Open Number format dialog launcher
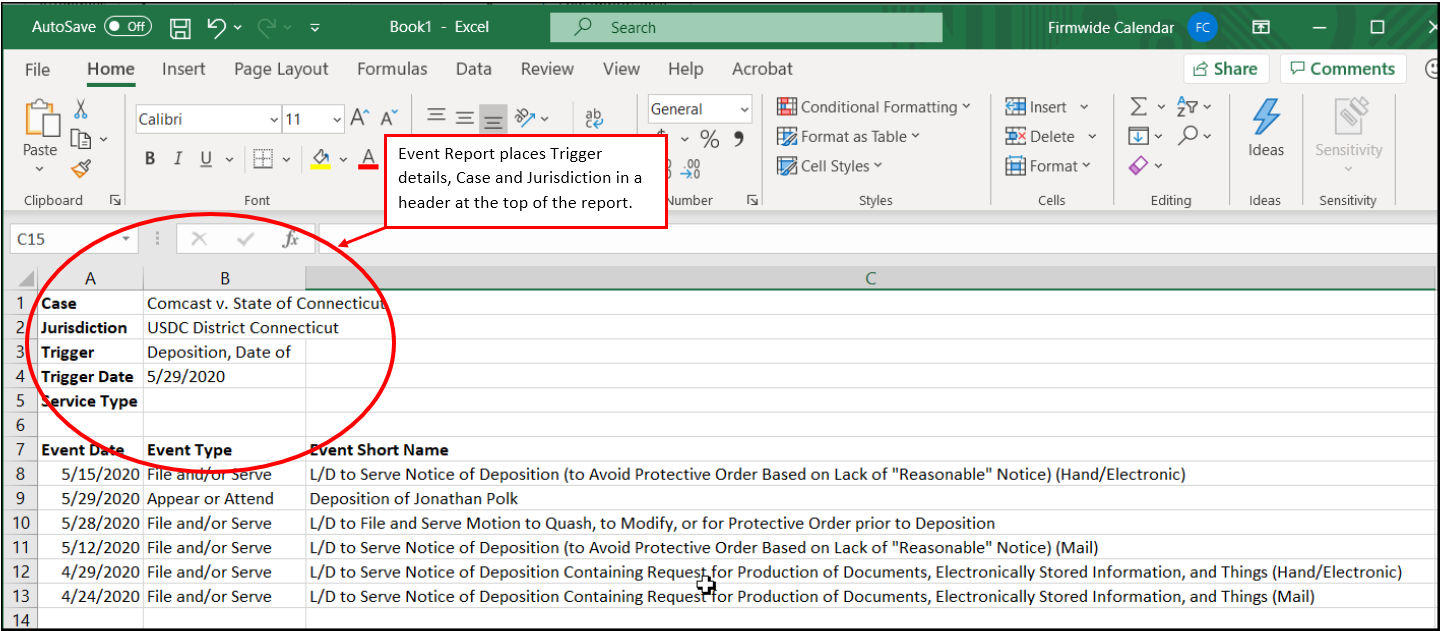Screen dimensions: 1441x631 click(x=752, y=201)
